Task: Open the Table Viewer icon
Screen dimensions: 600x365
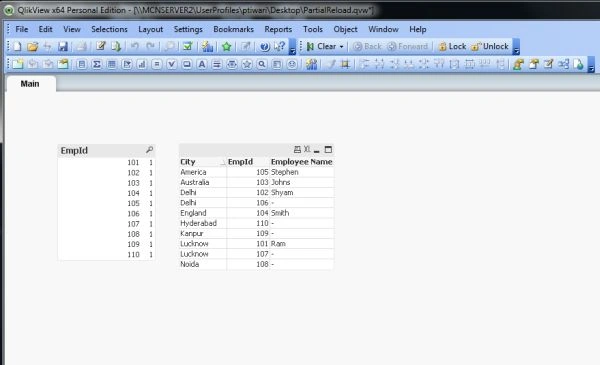Action: (x=563, y=64)
